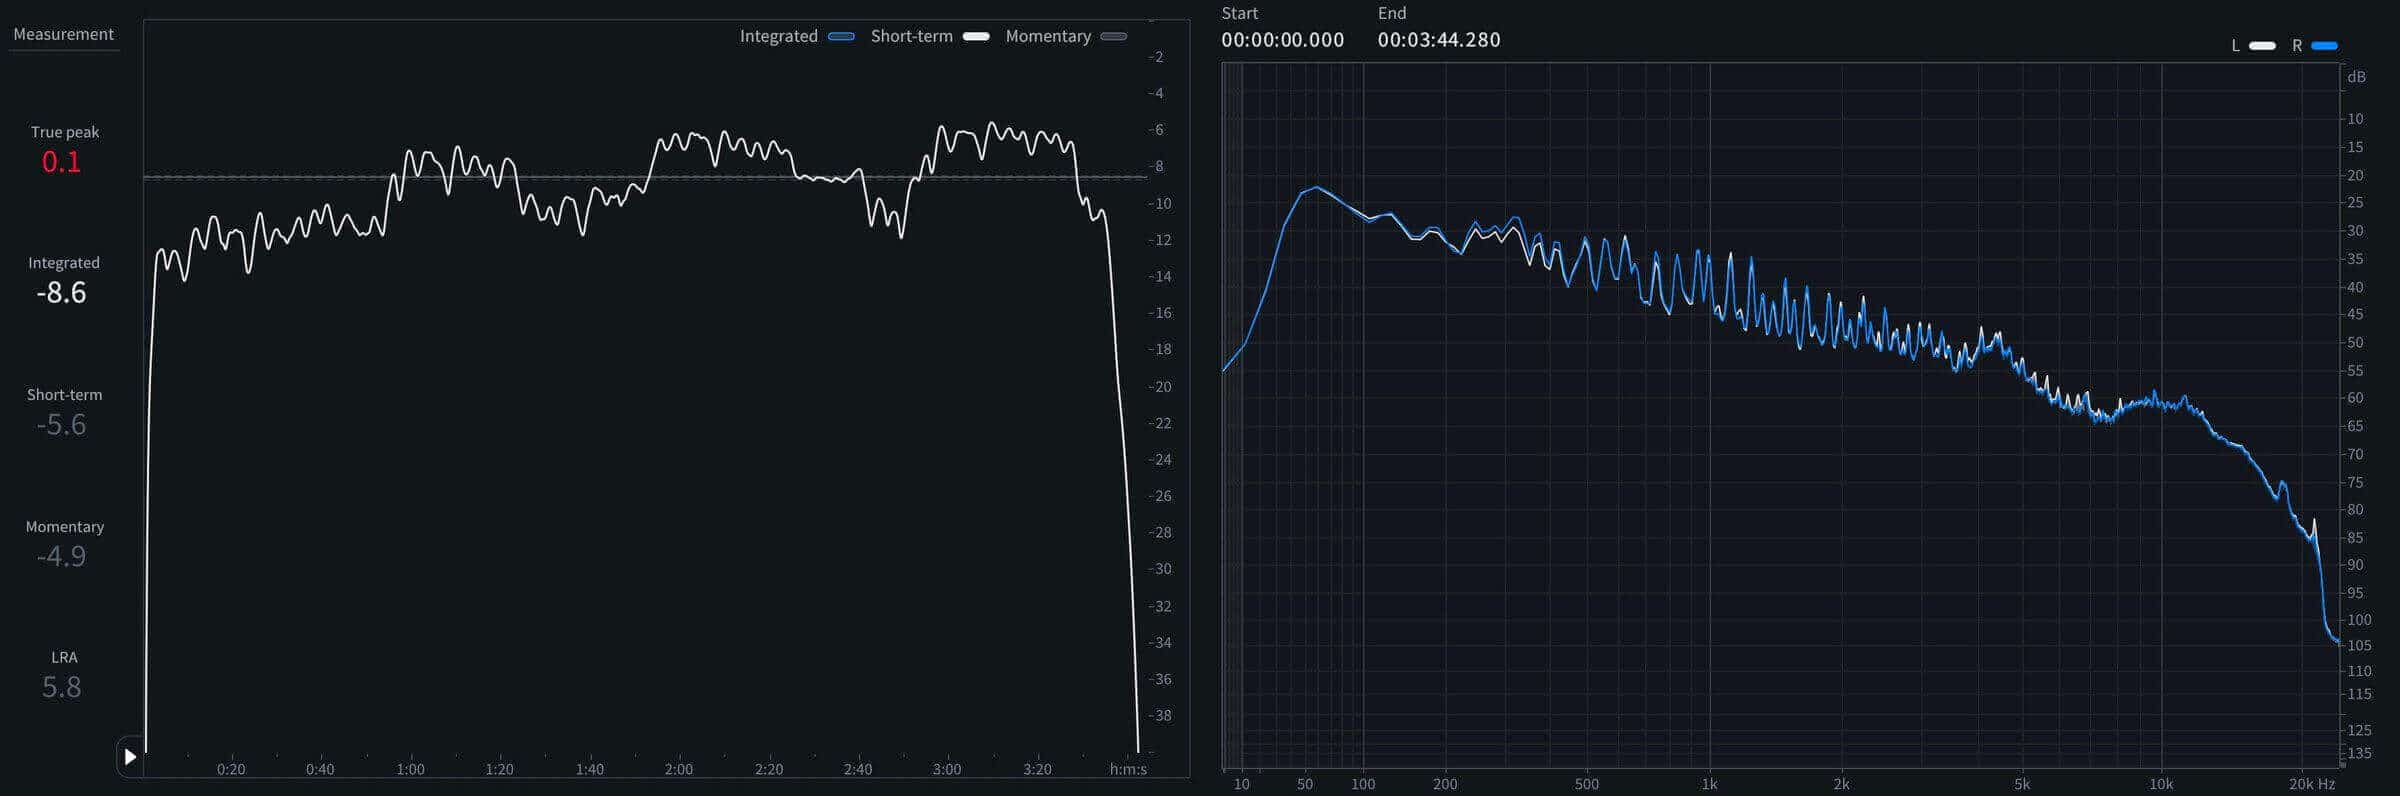Select the LRA value 5.8

pos(61,687)
